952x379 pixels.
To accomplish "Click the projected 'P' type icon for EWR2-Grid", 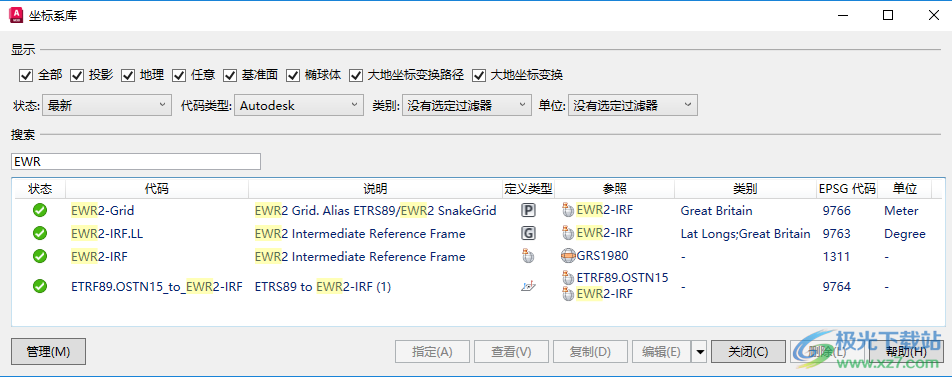I will [528, 211].
